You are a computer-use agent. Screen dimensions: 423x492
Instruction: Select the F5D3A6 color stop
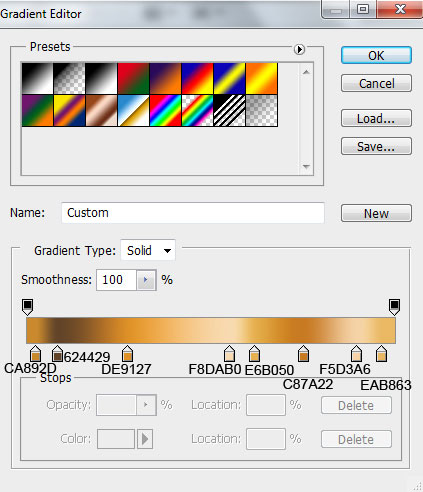[x=356, y=354]
